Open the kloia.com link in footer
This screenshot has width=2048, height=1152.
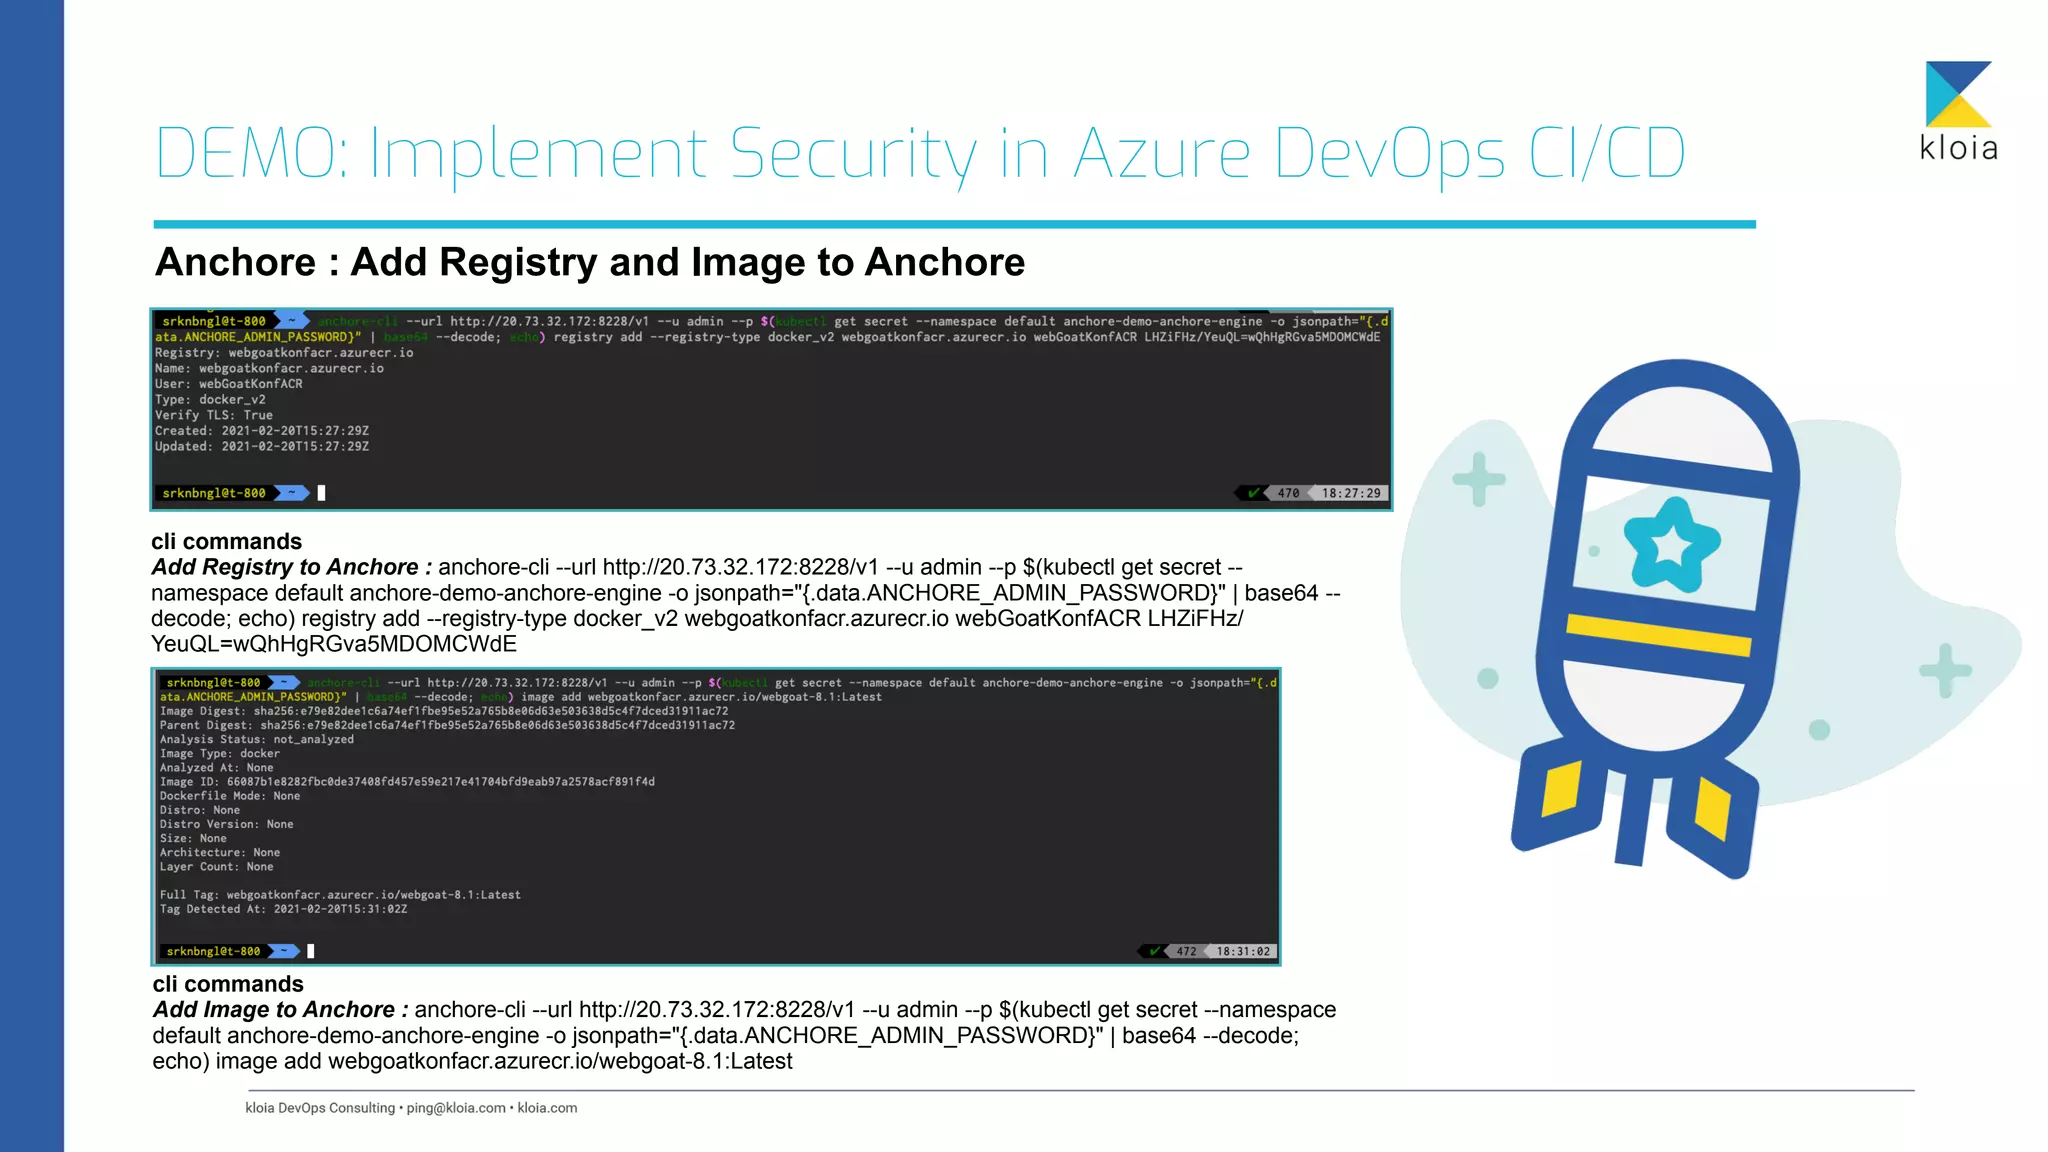pos(547,1108)
